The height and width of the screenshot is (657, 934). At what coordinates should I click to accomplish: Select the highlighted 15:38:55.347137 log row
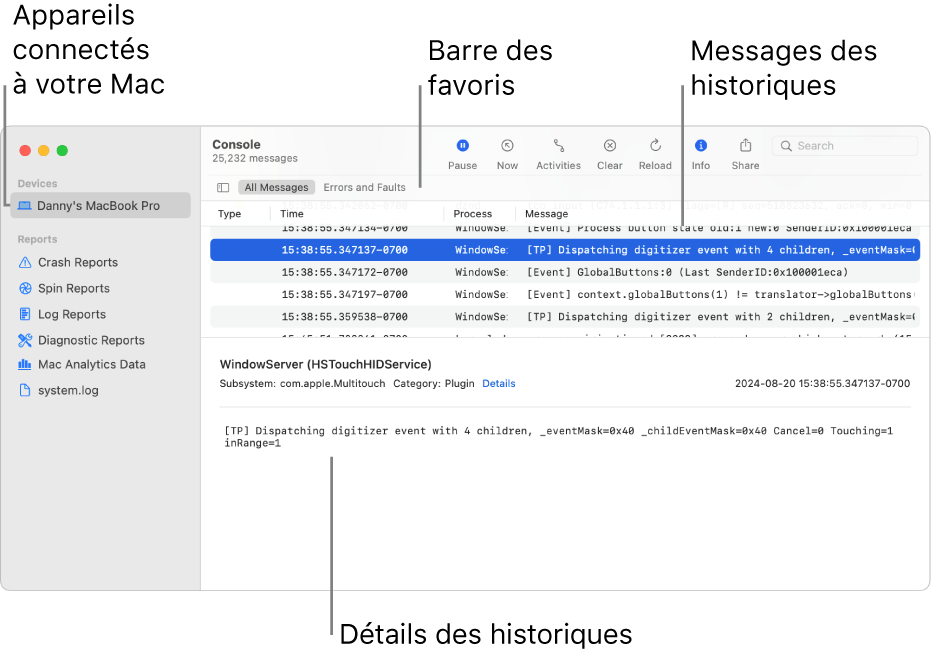[565, 250]
